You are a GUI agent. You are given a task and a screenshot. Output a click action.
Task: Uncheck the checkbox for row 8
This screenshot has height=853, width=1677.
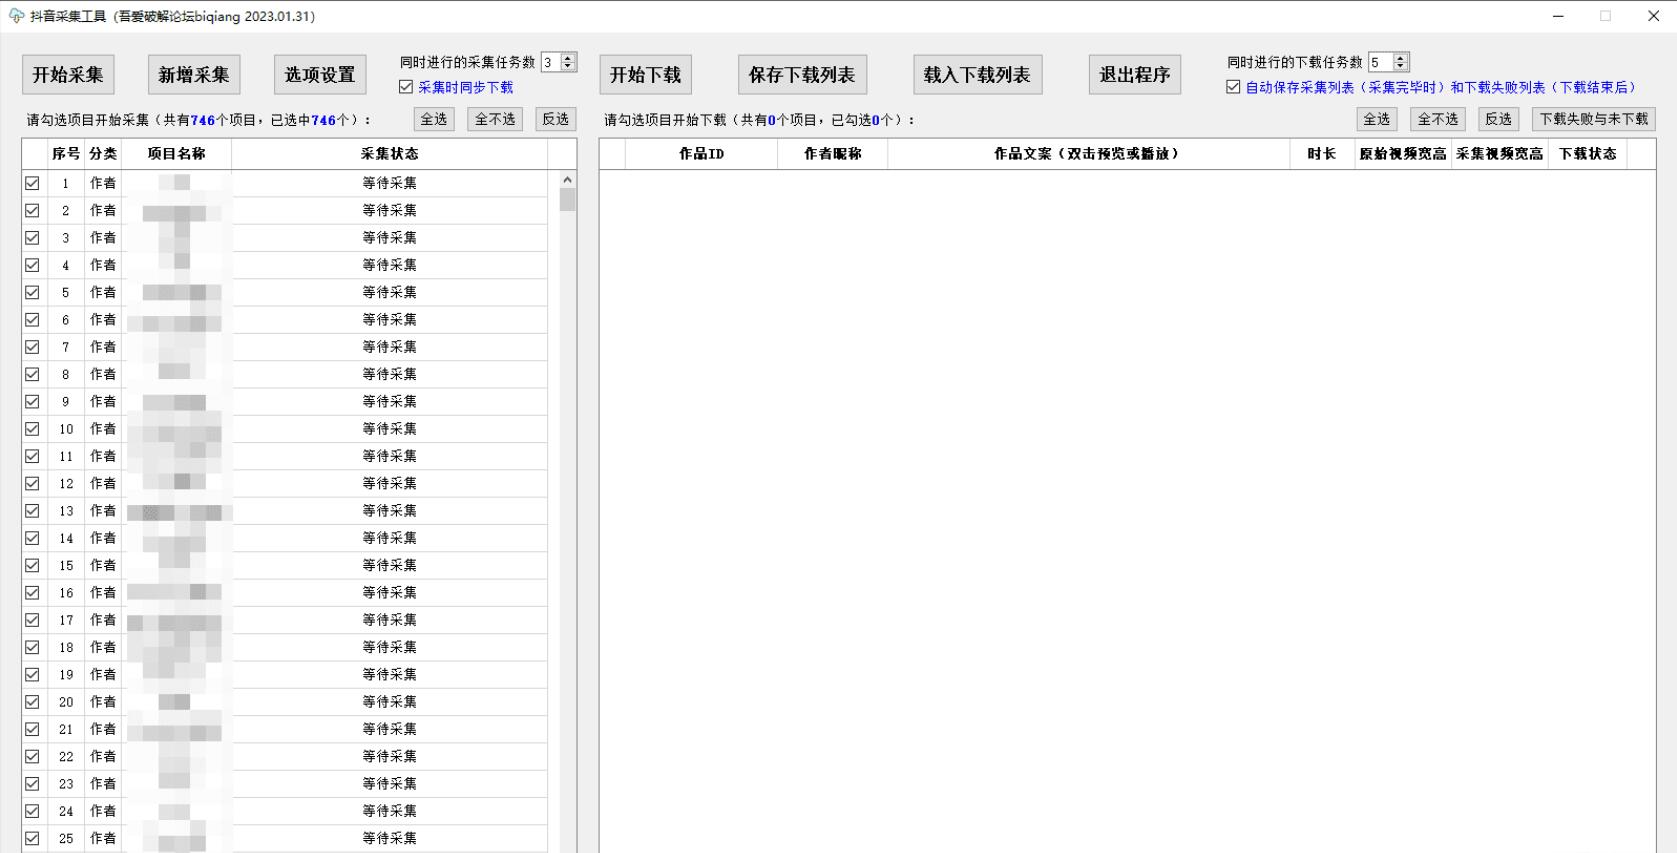pyautogui.click(x=33, y=374)
